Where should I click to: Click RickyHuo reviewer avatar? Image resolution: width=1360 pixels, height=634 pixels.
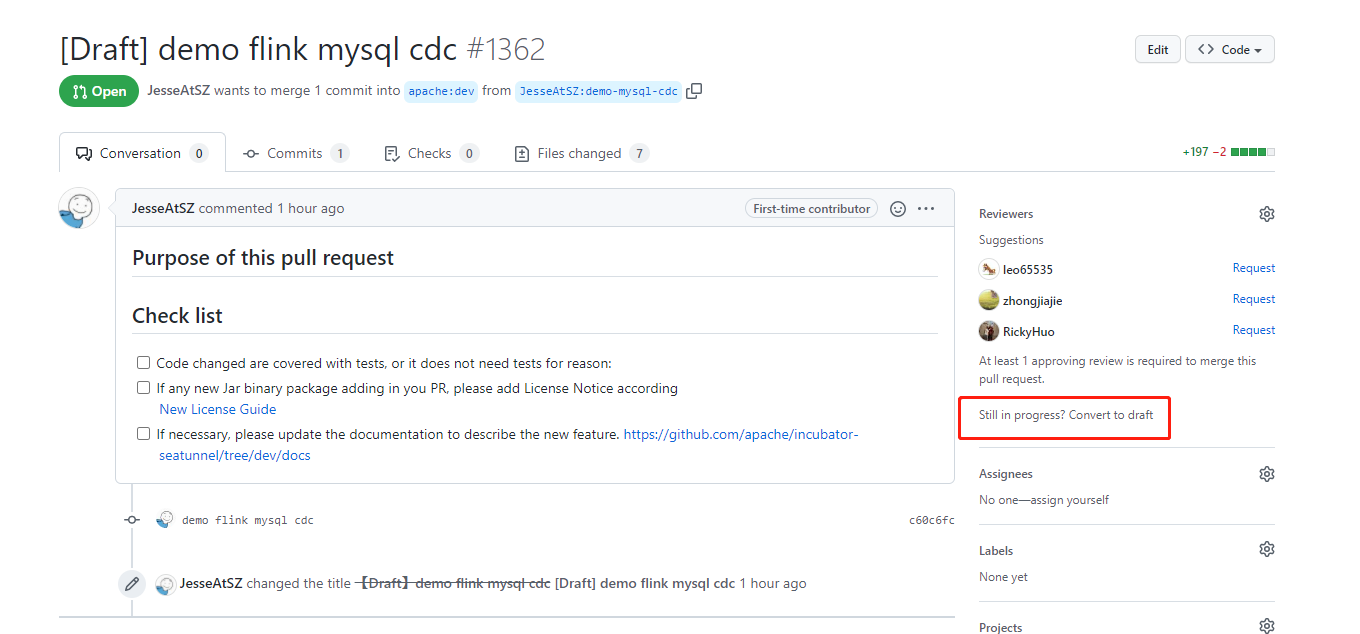point(989,331)
